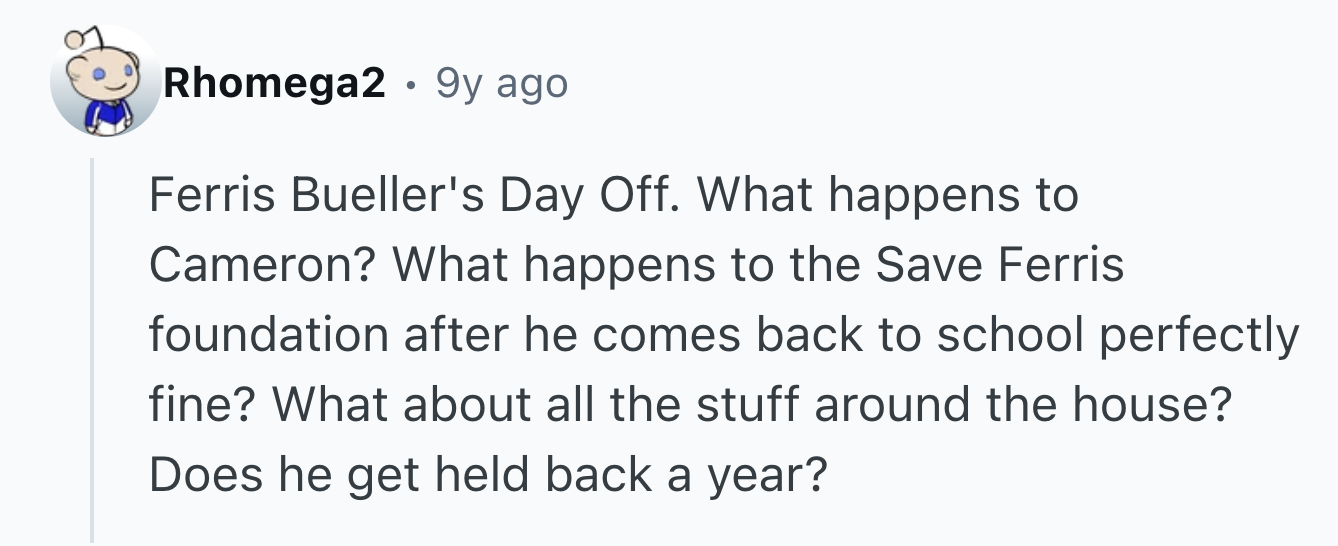Click the dot separator beside the username

tap(412, 85)
